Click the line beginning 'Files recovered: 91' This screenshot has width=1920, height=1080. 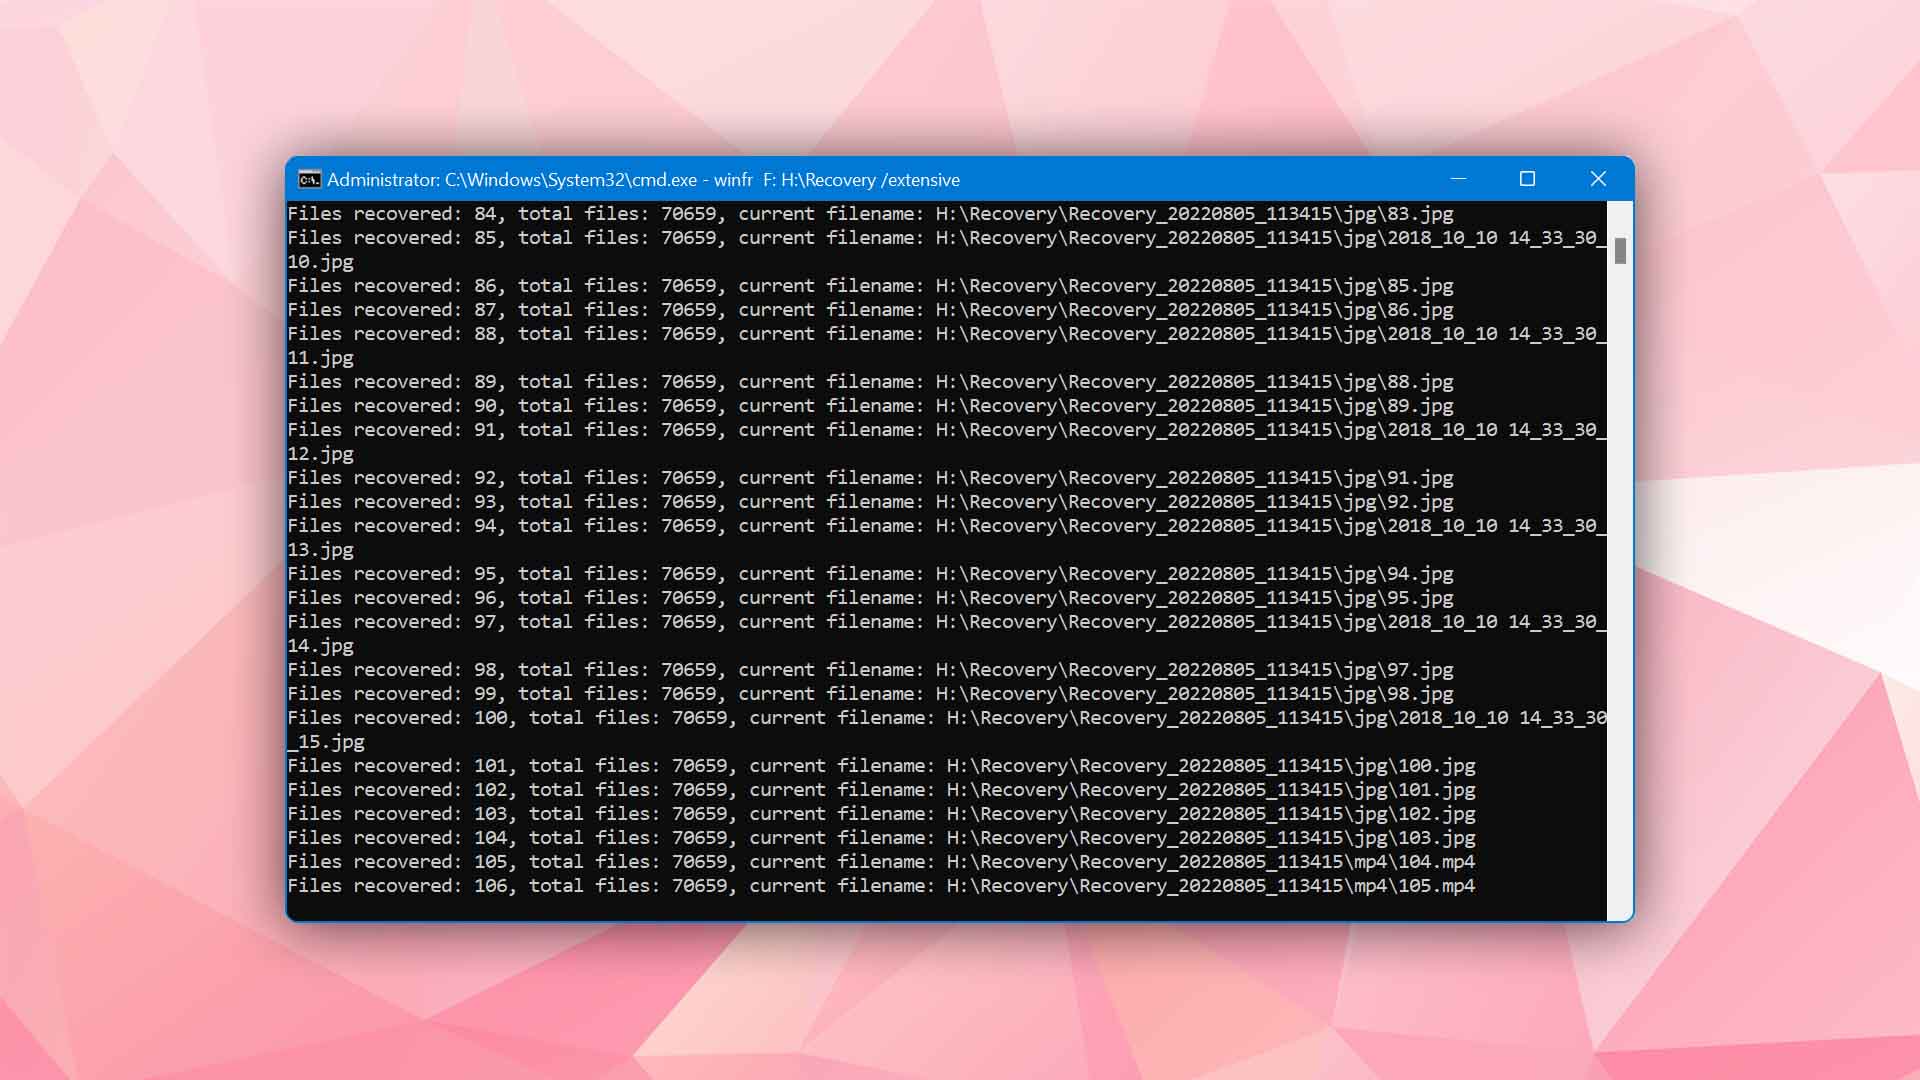[946, 430]
